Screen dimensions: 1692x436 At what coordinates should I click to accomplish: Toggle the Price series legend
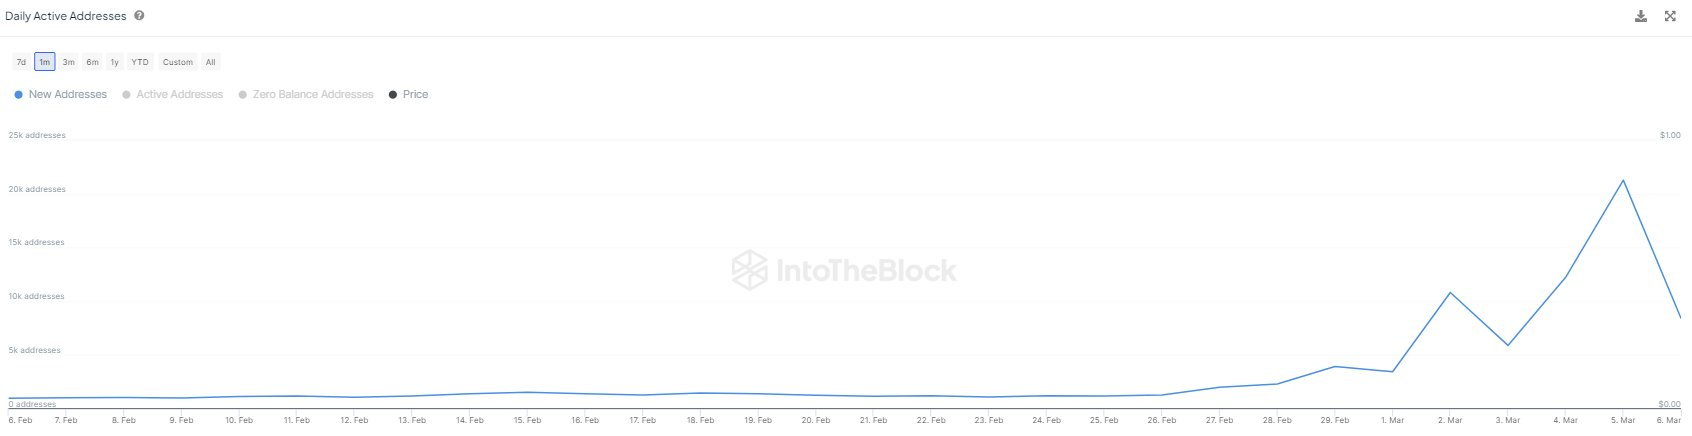click(415, 94)
